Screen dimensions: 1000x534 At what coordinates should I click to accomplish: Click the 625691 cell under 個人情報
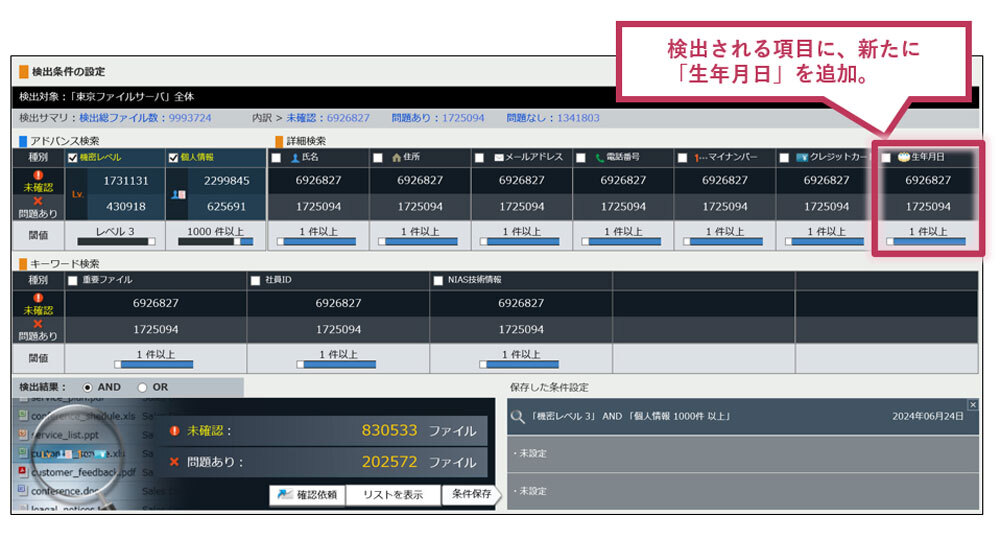pos(226,207)
